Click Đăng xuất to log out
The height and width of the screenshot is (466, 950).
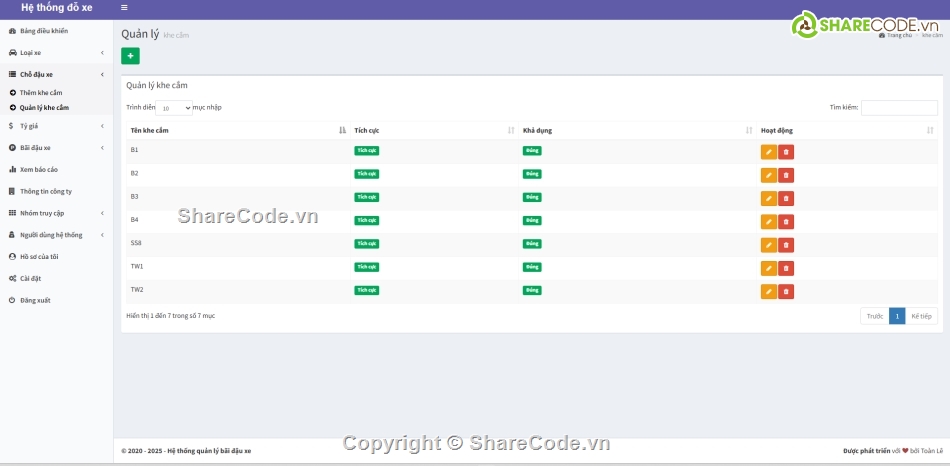[56, 301]
